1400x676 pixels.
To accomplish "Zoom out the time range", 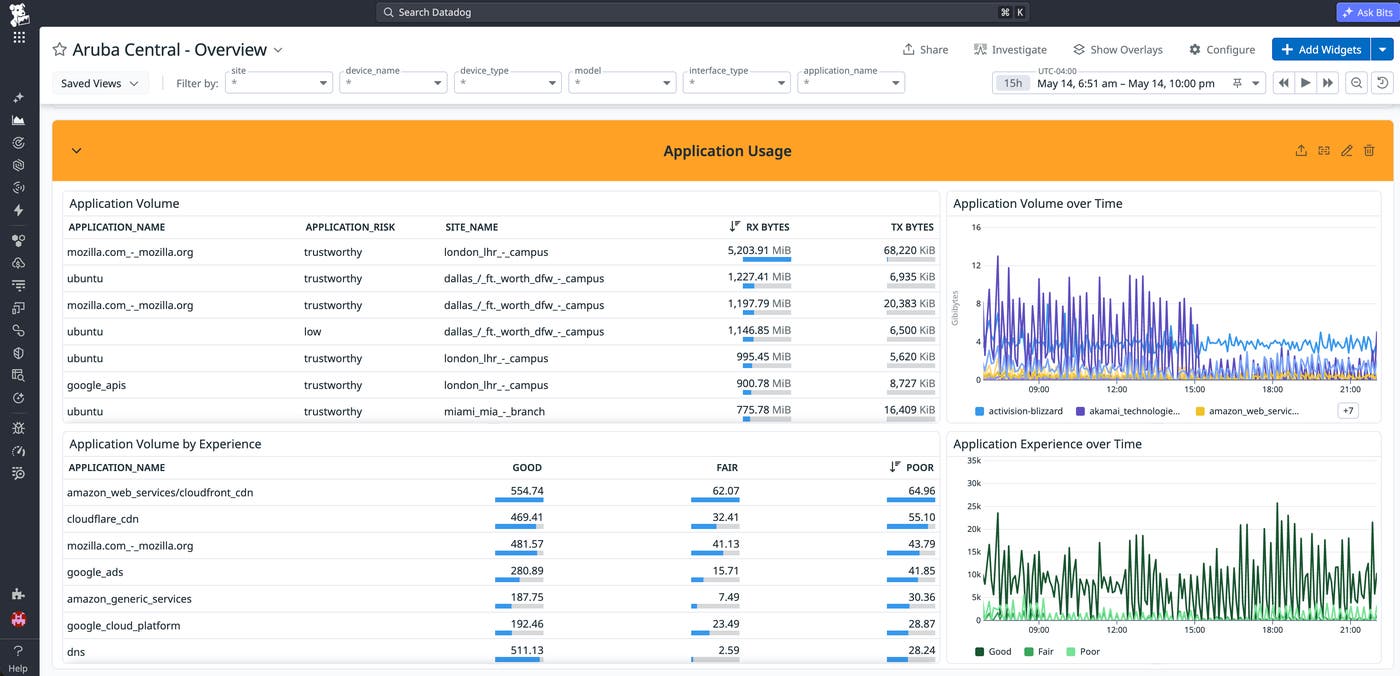I will click(x=1357, y=83).
